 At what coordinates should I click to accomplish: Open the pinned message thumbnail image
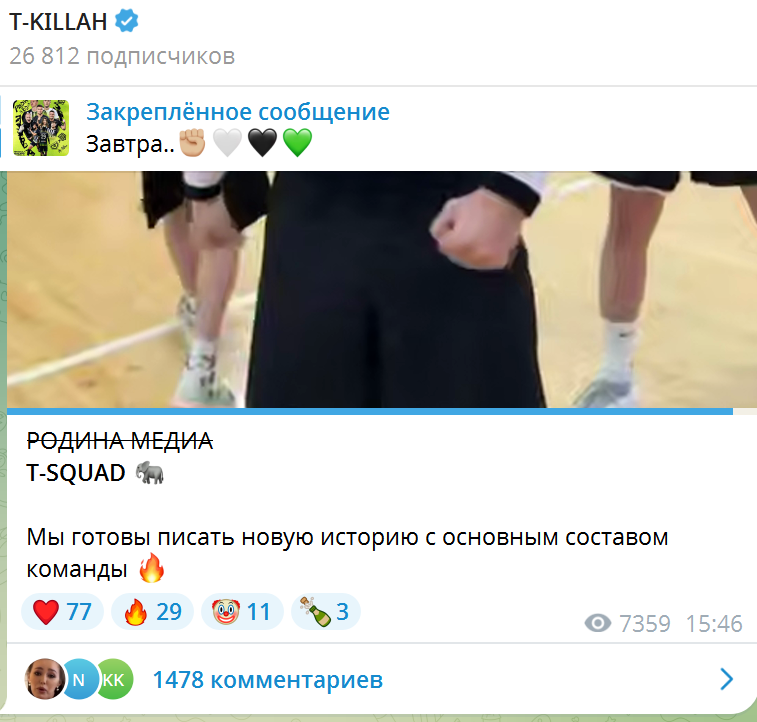point(41,128)
